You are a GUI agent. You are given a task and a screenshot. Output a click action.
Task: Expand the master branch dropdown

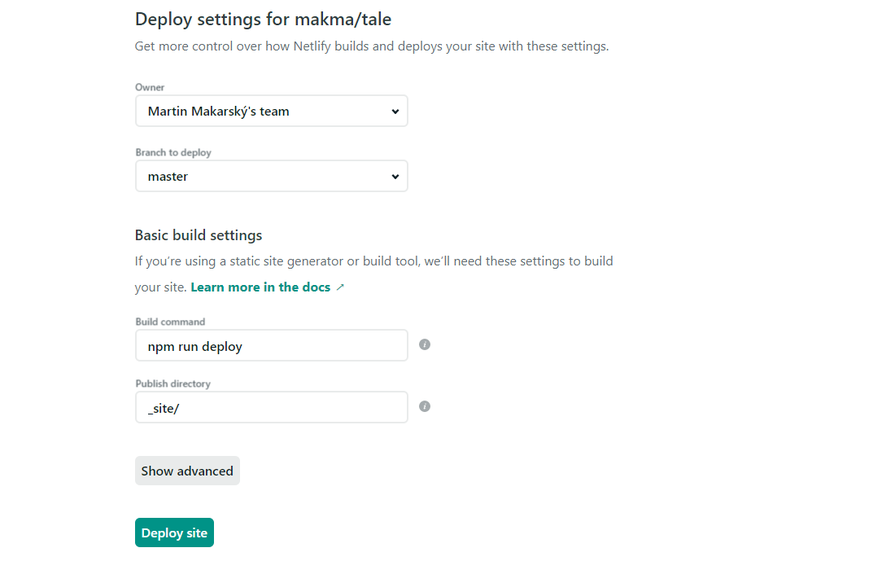[271, 176]
